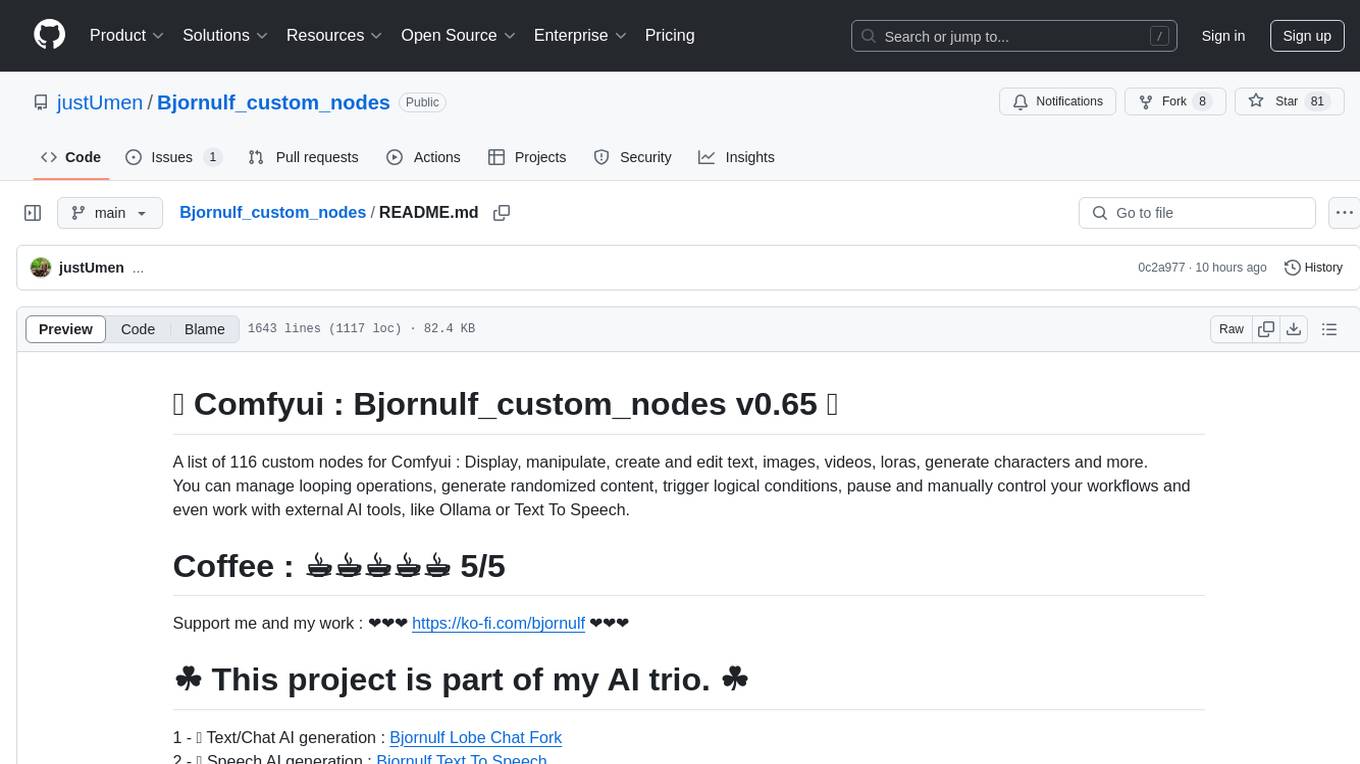This screenshot has width=1360, height=764.
Task: Click the justUmen commit author name
Action: tap(92, 268)
